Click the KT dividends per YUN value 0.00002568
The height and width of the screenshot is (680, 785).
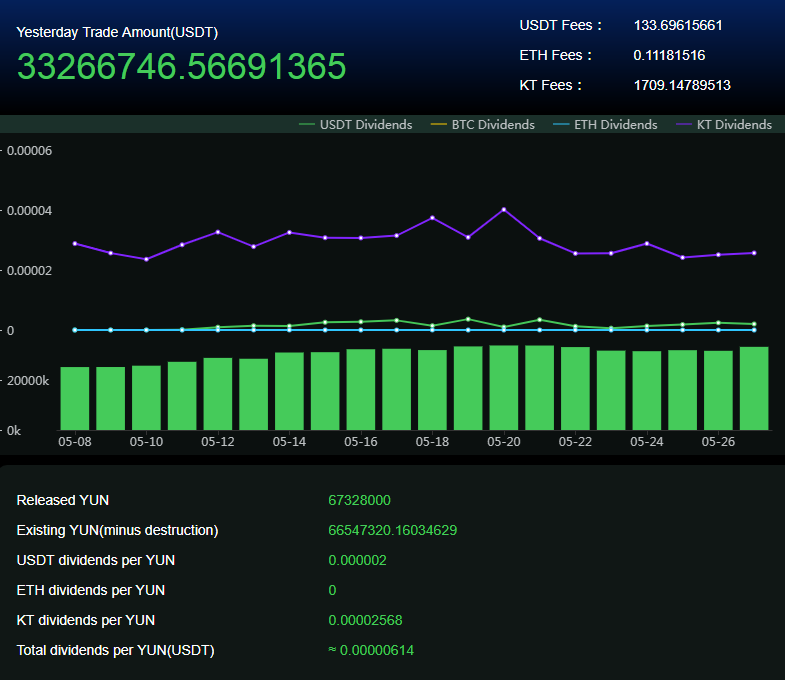pyautogui.click(x=365, y=620)
